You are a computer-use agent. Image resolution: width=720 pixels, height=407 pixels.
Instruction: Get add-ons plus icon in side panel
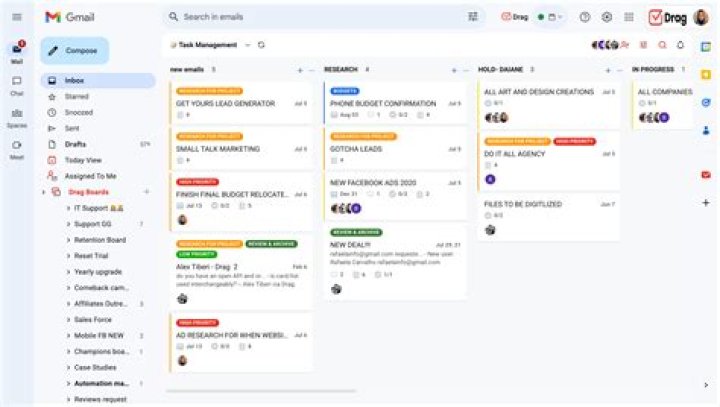(706, 203)
